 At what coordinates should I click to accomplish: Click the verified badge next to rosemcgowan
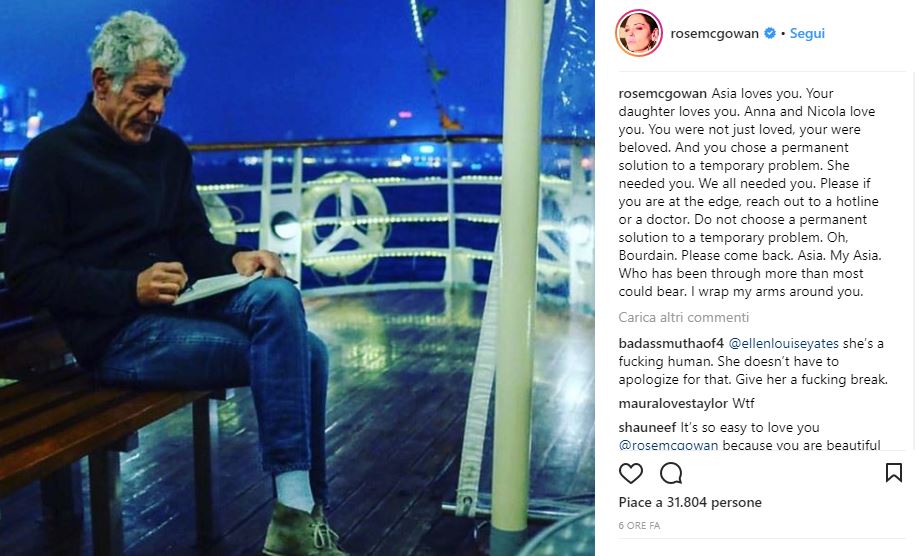[x=770, y=33]
